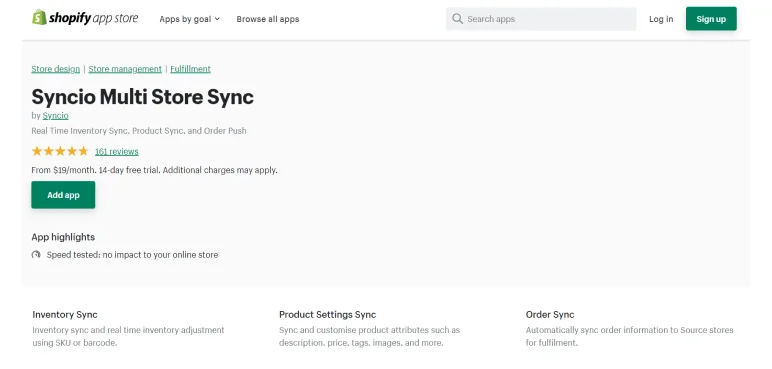772x369 pixels.
Task: Click the SKU or barcode description text
Action: (x=129, y=336)
